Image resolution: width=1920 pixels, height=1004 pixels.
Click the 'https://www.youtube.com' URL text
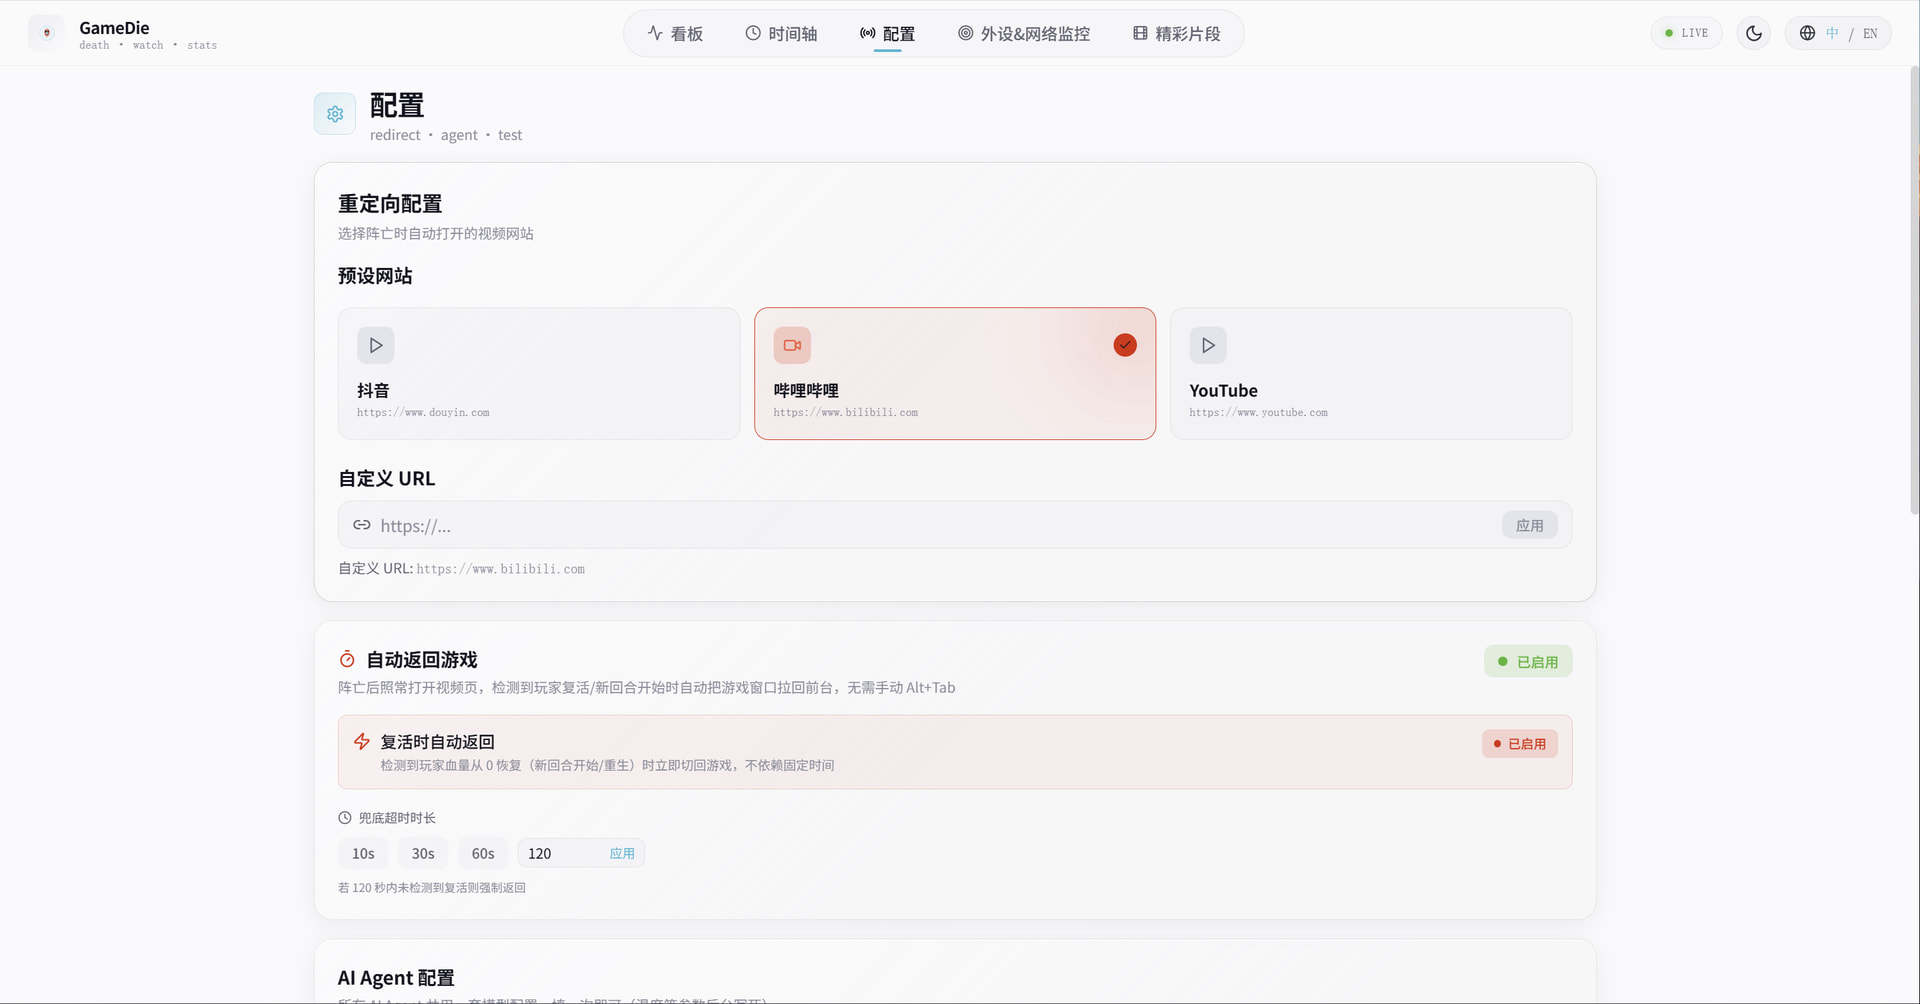1258,412
